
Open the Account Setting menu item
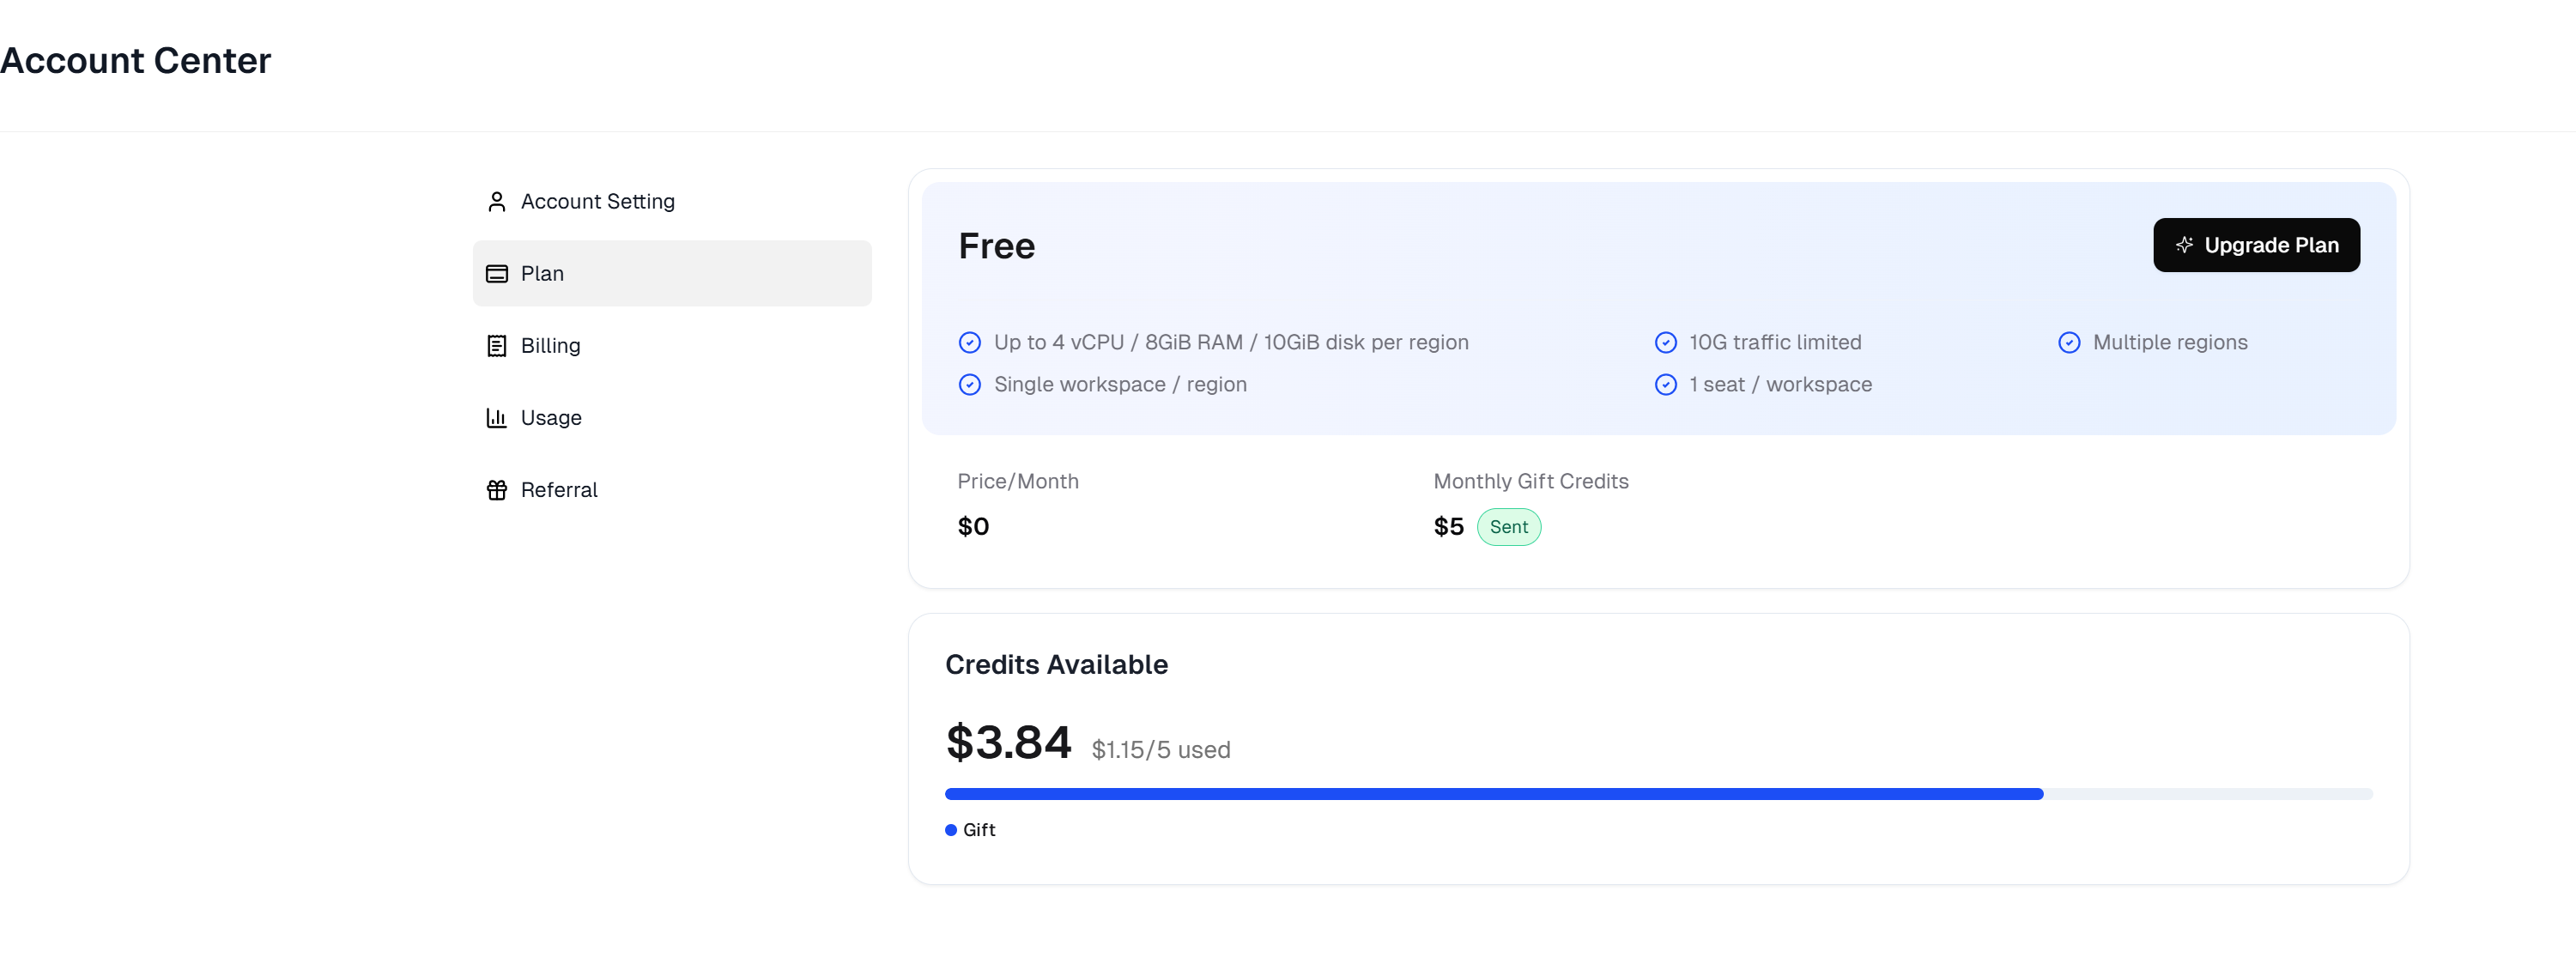(672, 202)
